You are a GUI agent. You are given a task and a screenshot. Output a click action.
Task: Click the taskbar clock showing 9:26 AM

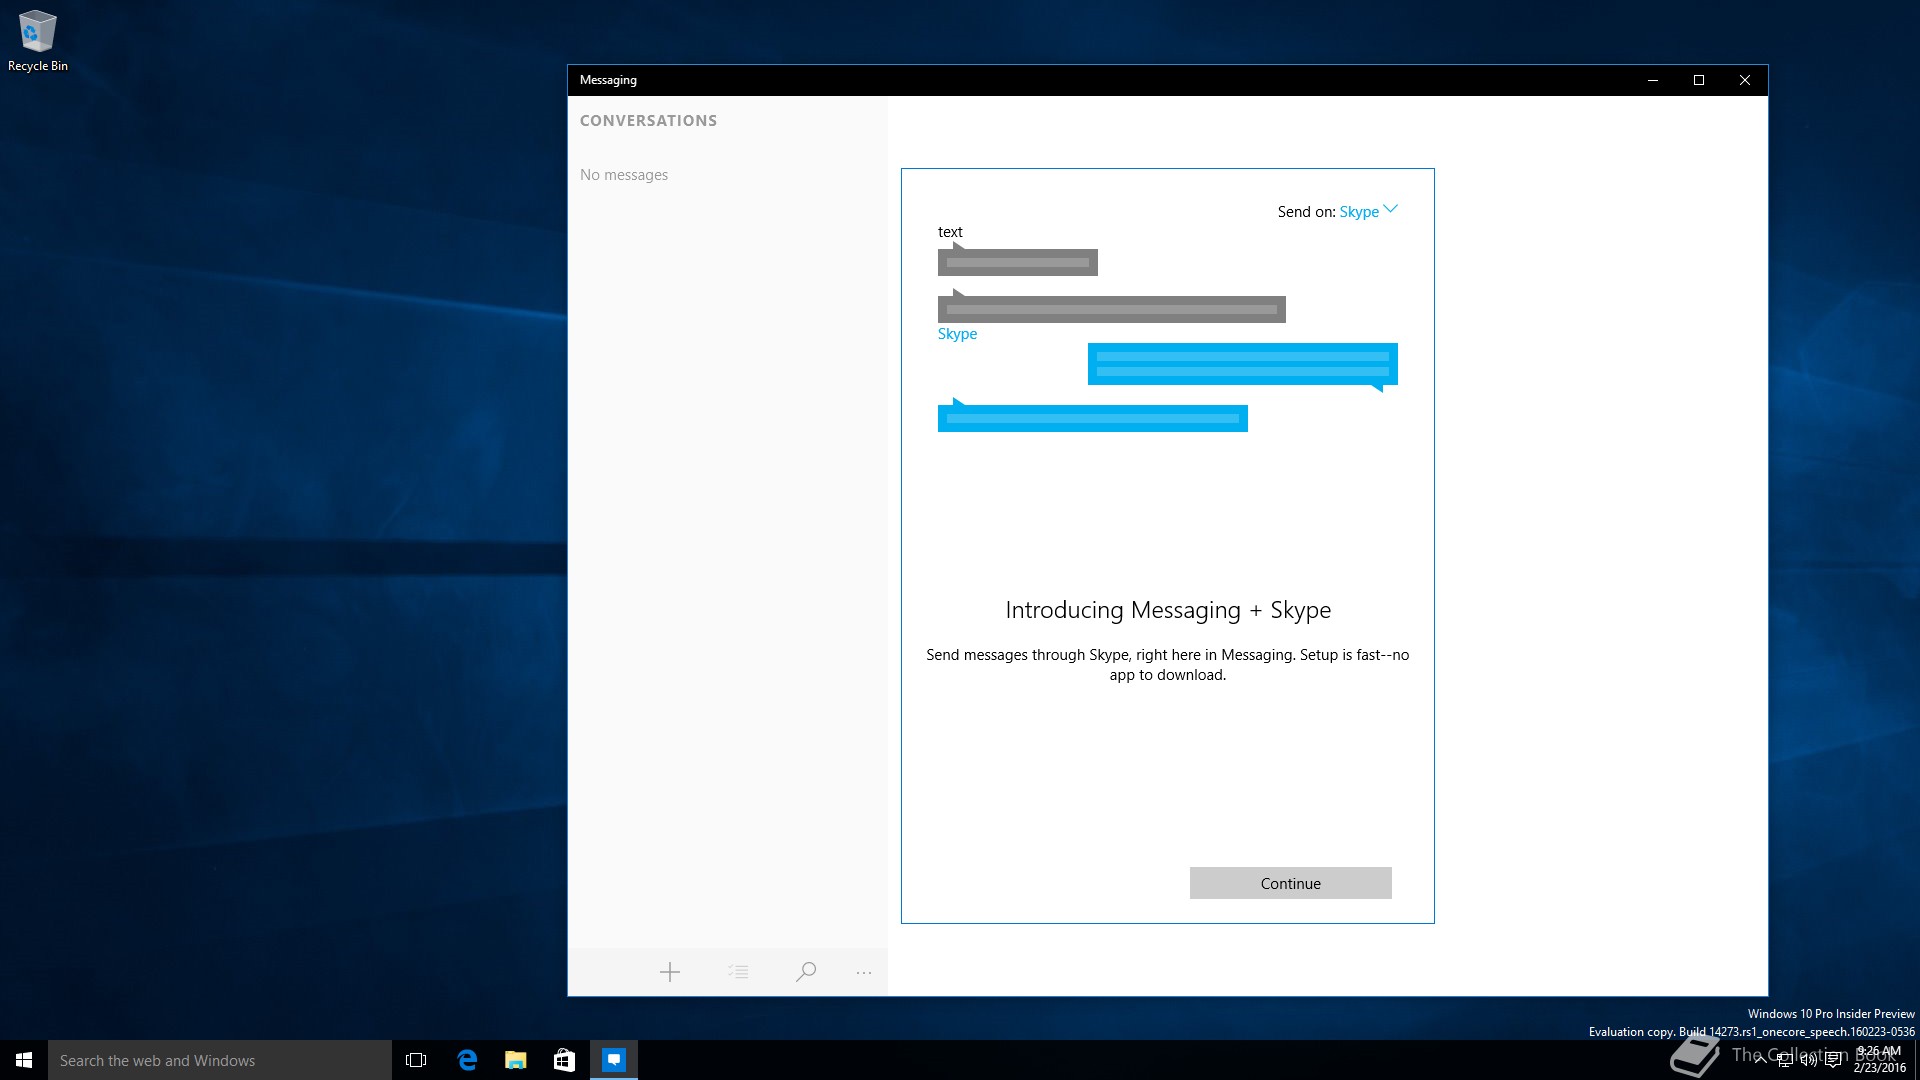click(1879, 1060)
